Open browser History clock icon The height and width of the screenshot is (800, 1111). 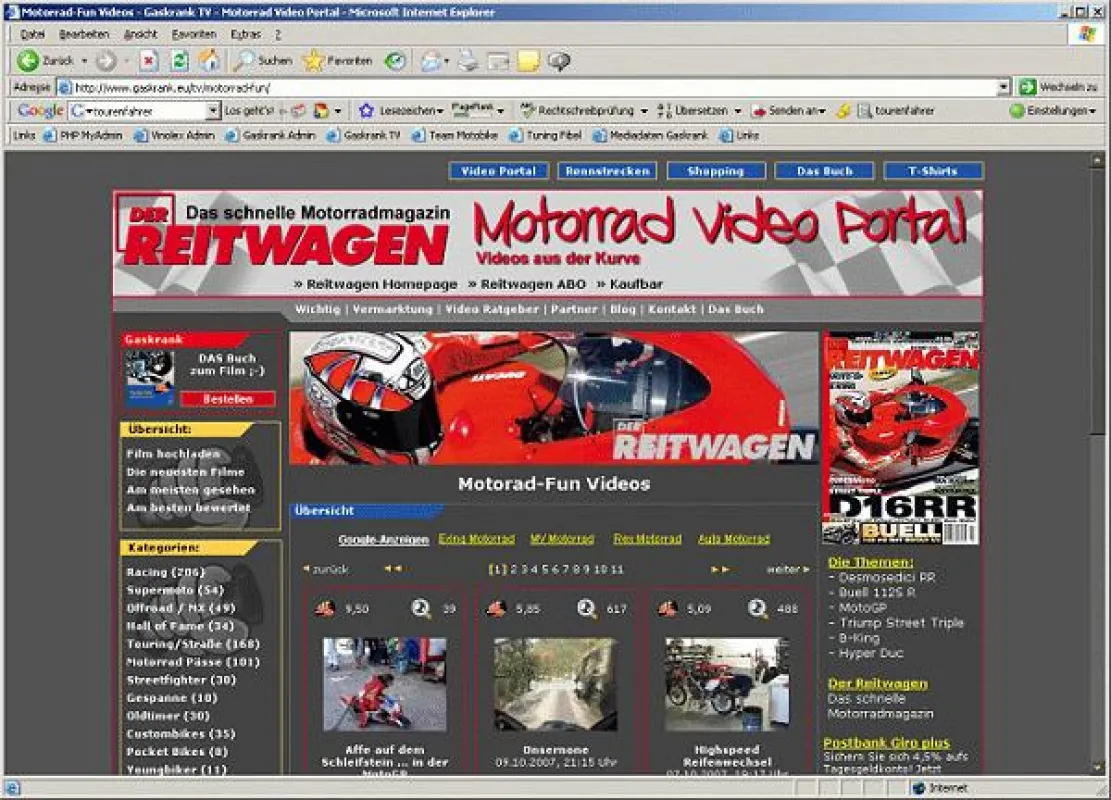(395, 62)
